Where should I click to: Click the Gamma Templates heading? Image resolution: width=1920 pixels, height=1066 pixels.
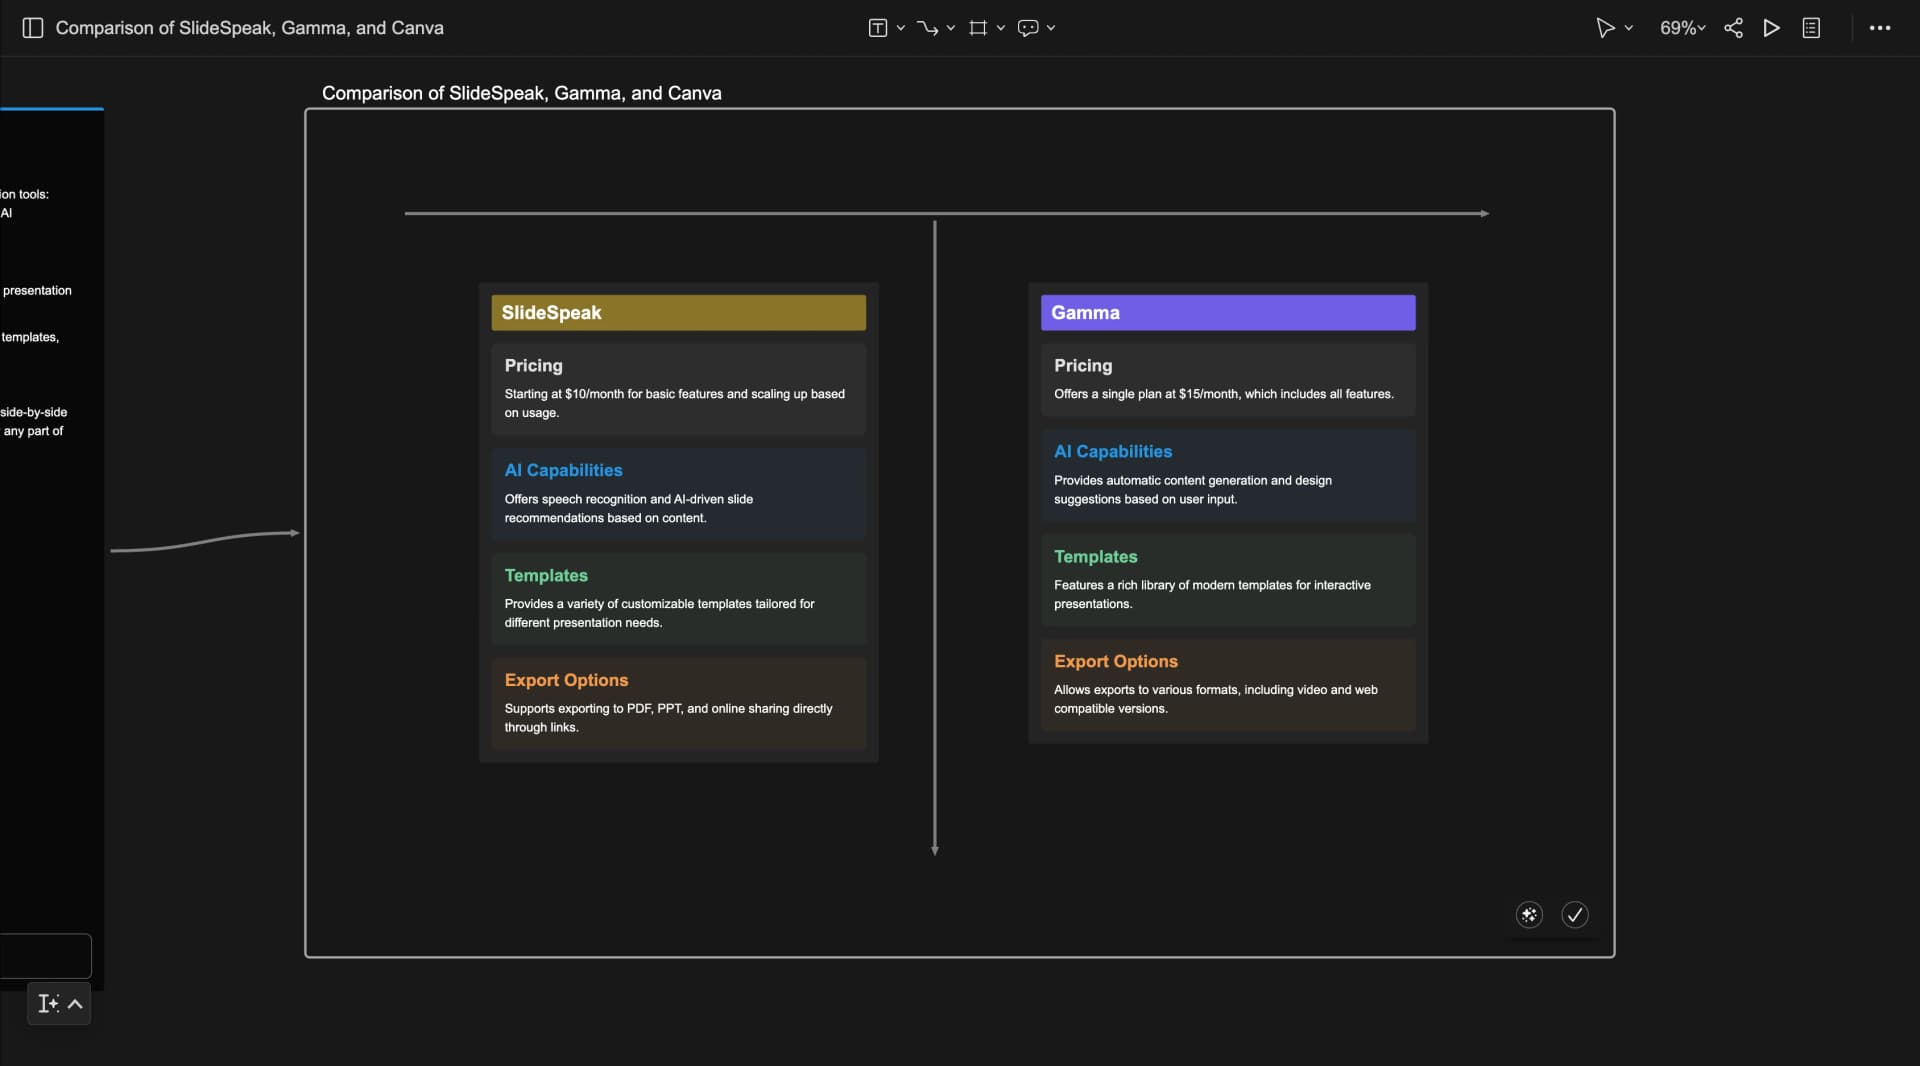tap(1096, 557)
